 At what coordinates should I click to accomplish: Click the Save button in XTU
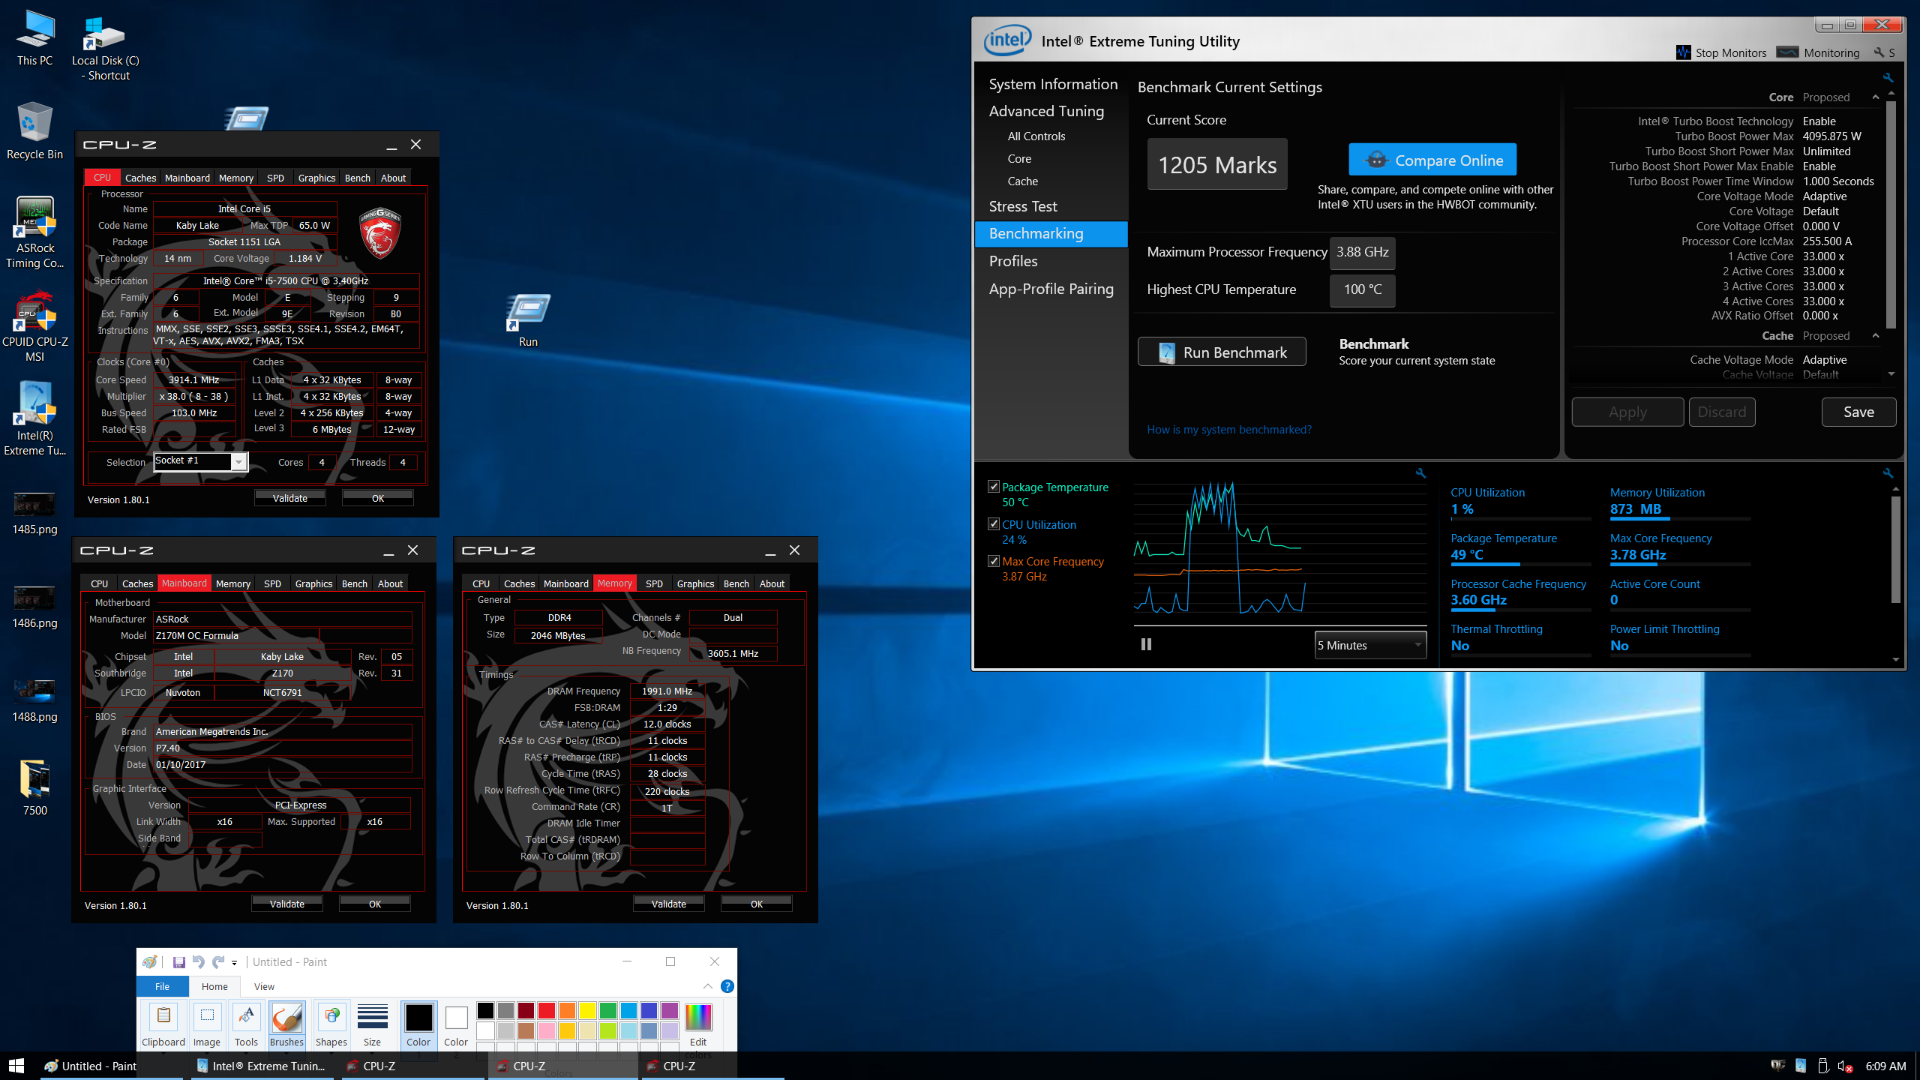tap(1858, 412)
